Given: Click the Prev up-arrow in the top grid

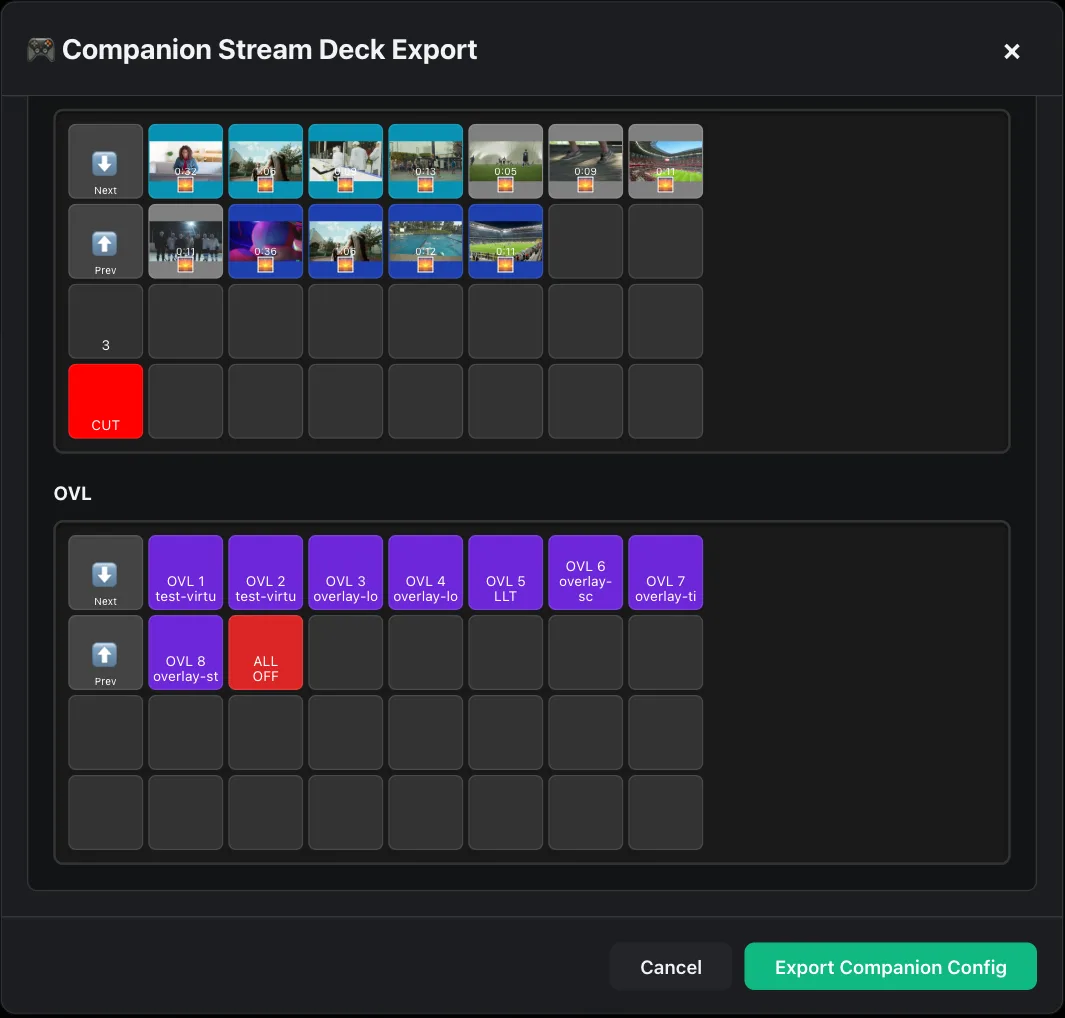Looking at the screenshot, I should click(105, 242).
